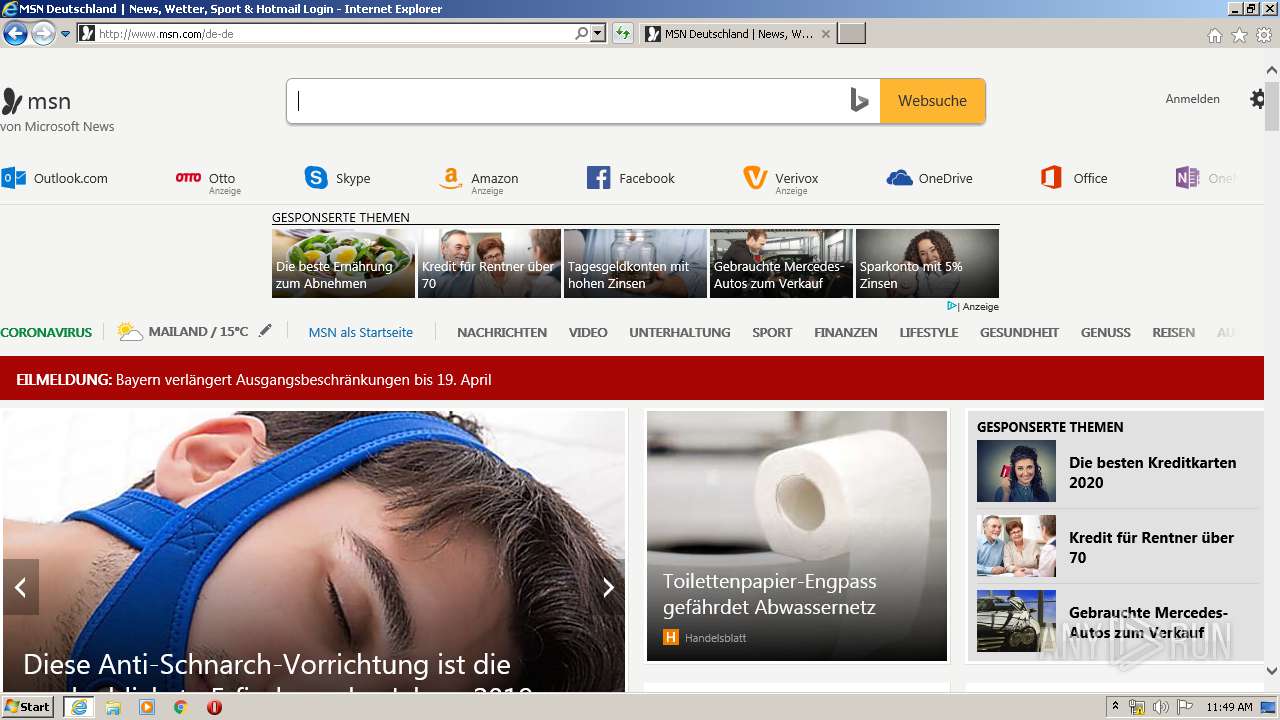Click the AdChoices Anzeige icon
Screen dimensions: 1280x720
(952, 306)
